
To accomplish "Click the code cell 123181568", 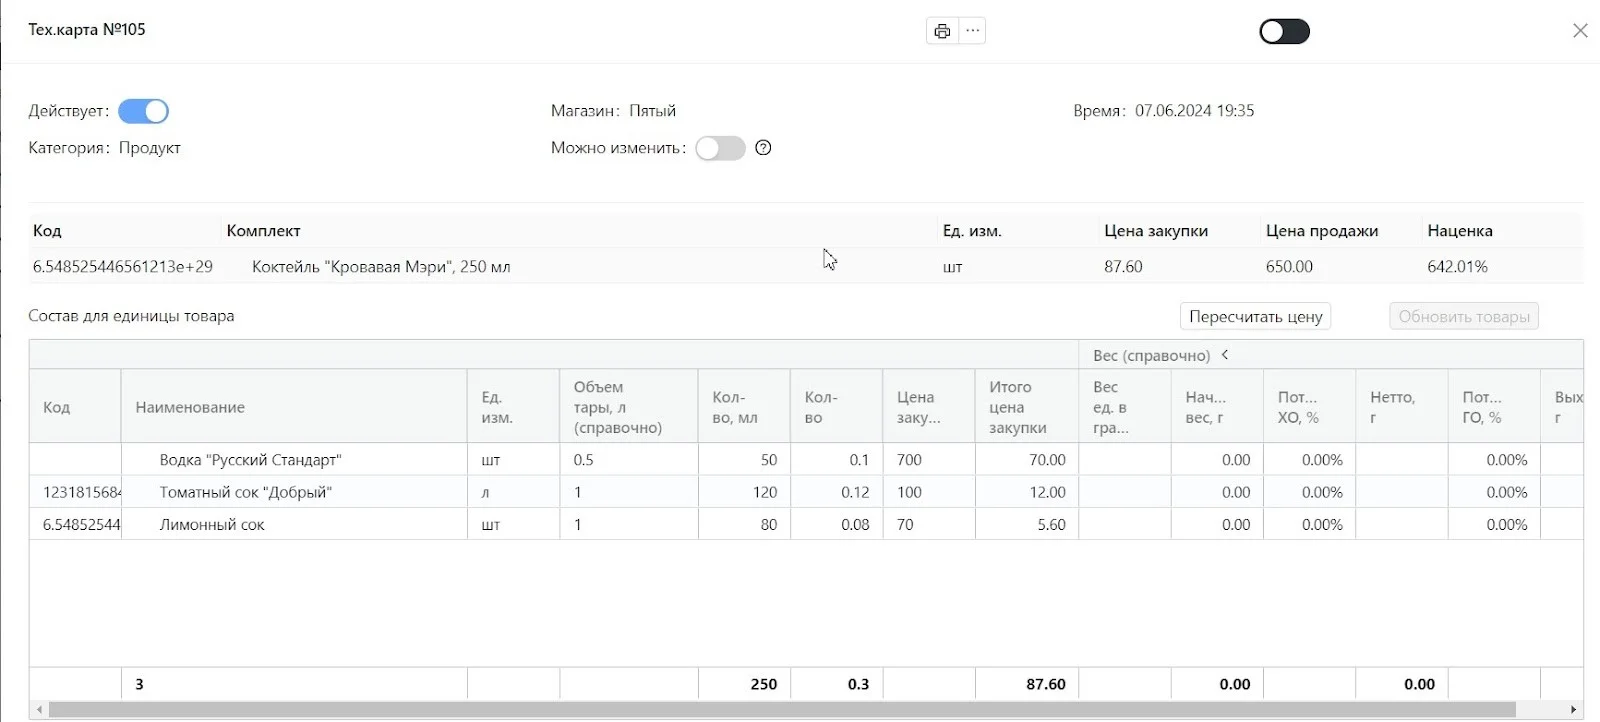I will pyautogui.click(x=76, y=492).
